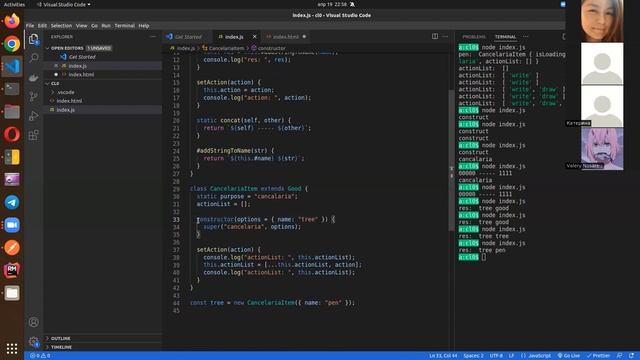Expand the TIMELINE section

point(103,347)
